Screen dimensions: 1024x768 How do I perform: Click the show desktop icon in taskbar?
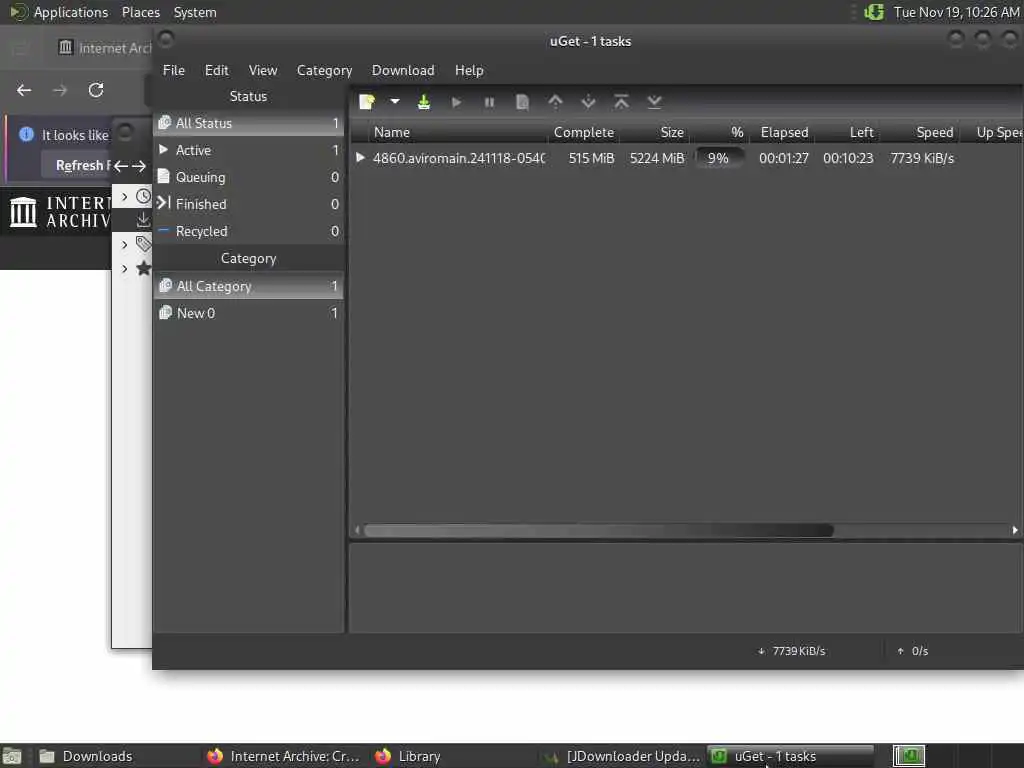(x=12, y=756)
